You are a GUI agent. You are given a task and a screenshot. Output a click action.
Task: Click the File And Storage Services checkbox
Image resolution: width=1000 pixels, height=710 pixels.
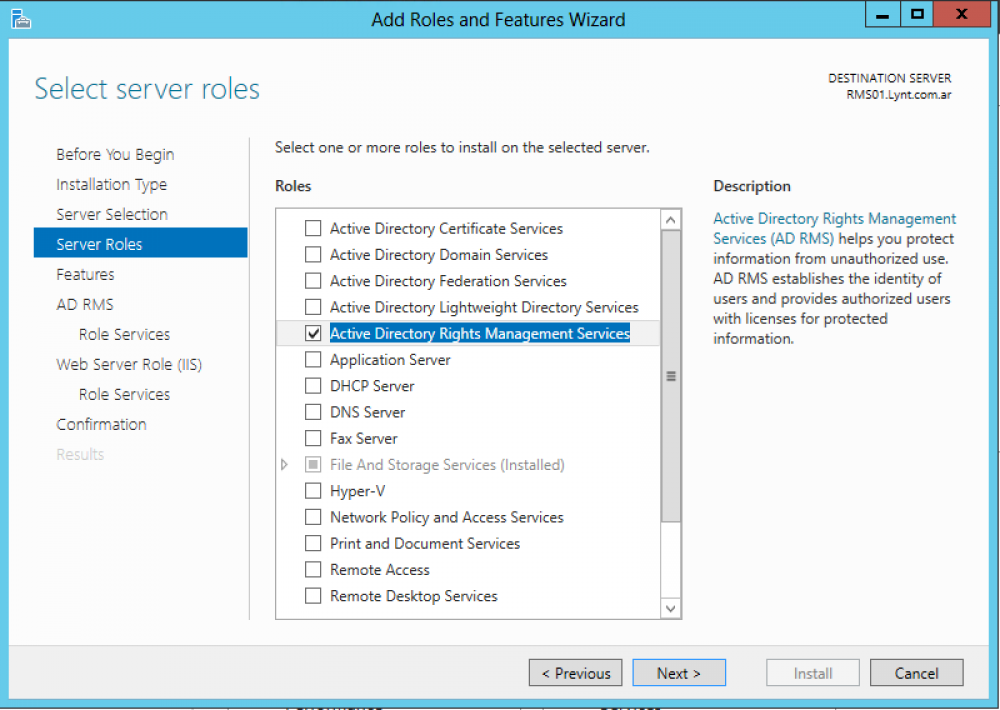[313, 464]
